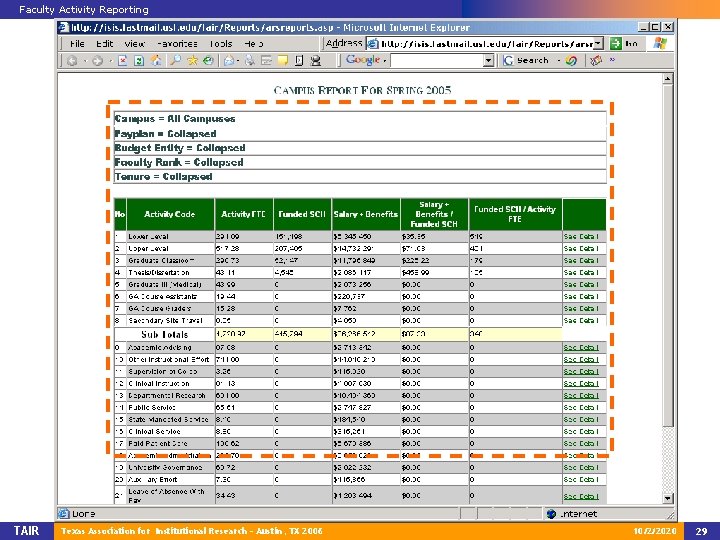This screenshot has height=540, width=720.
Task: Open the File menu
Action: pyautogui.click(x=77, y=44)
